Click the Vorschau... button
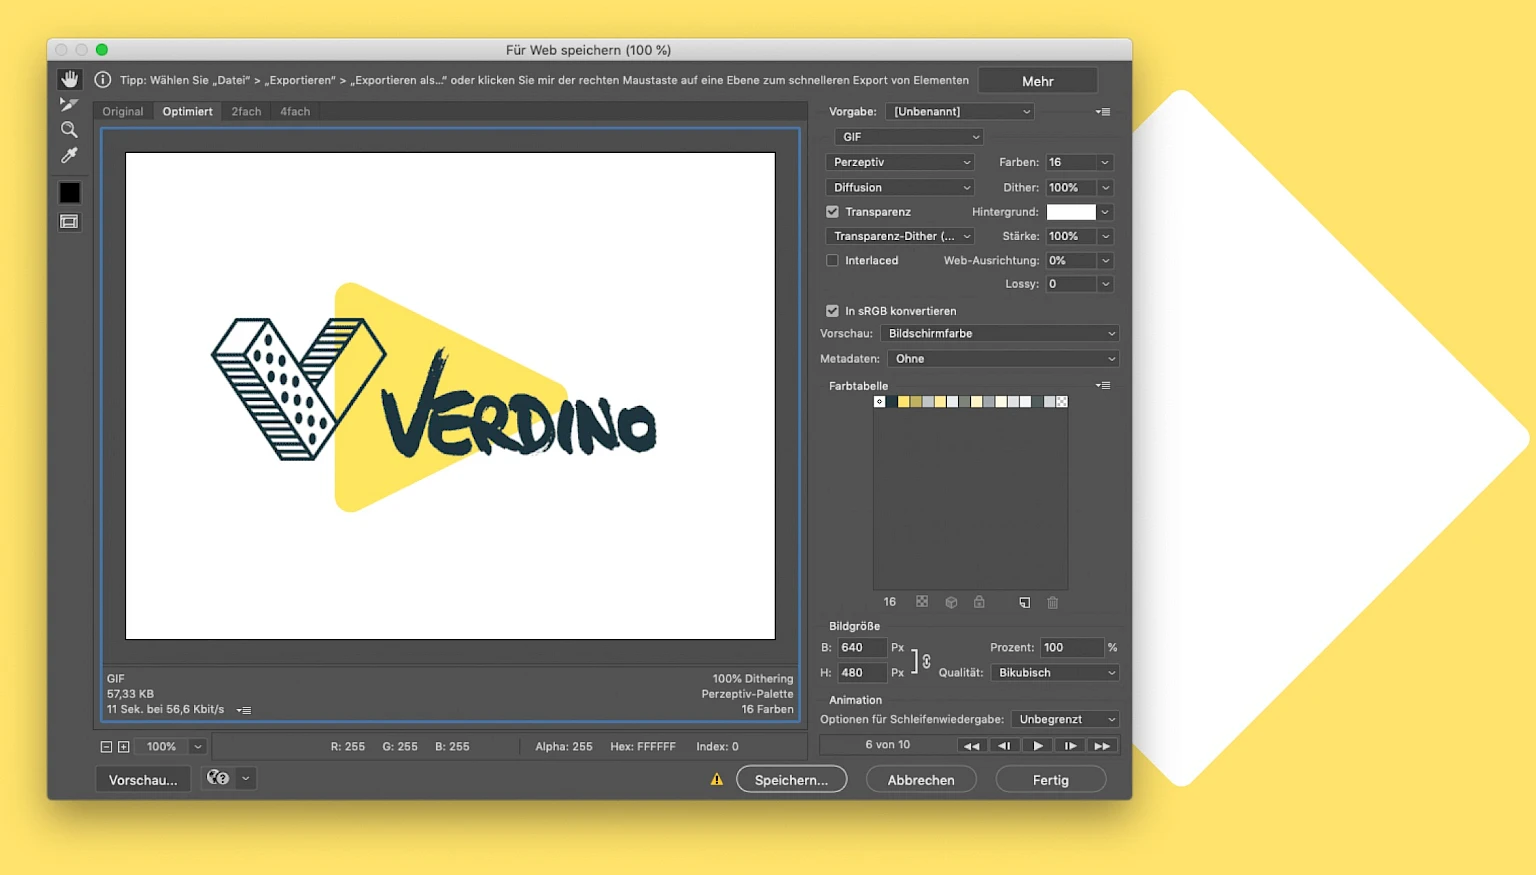 point(143,780)
